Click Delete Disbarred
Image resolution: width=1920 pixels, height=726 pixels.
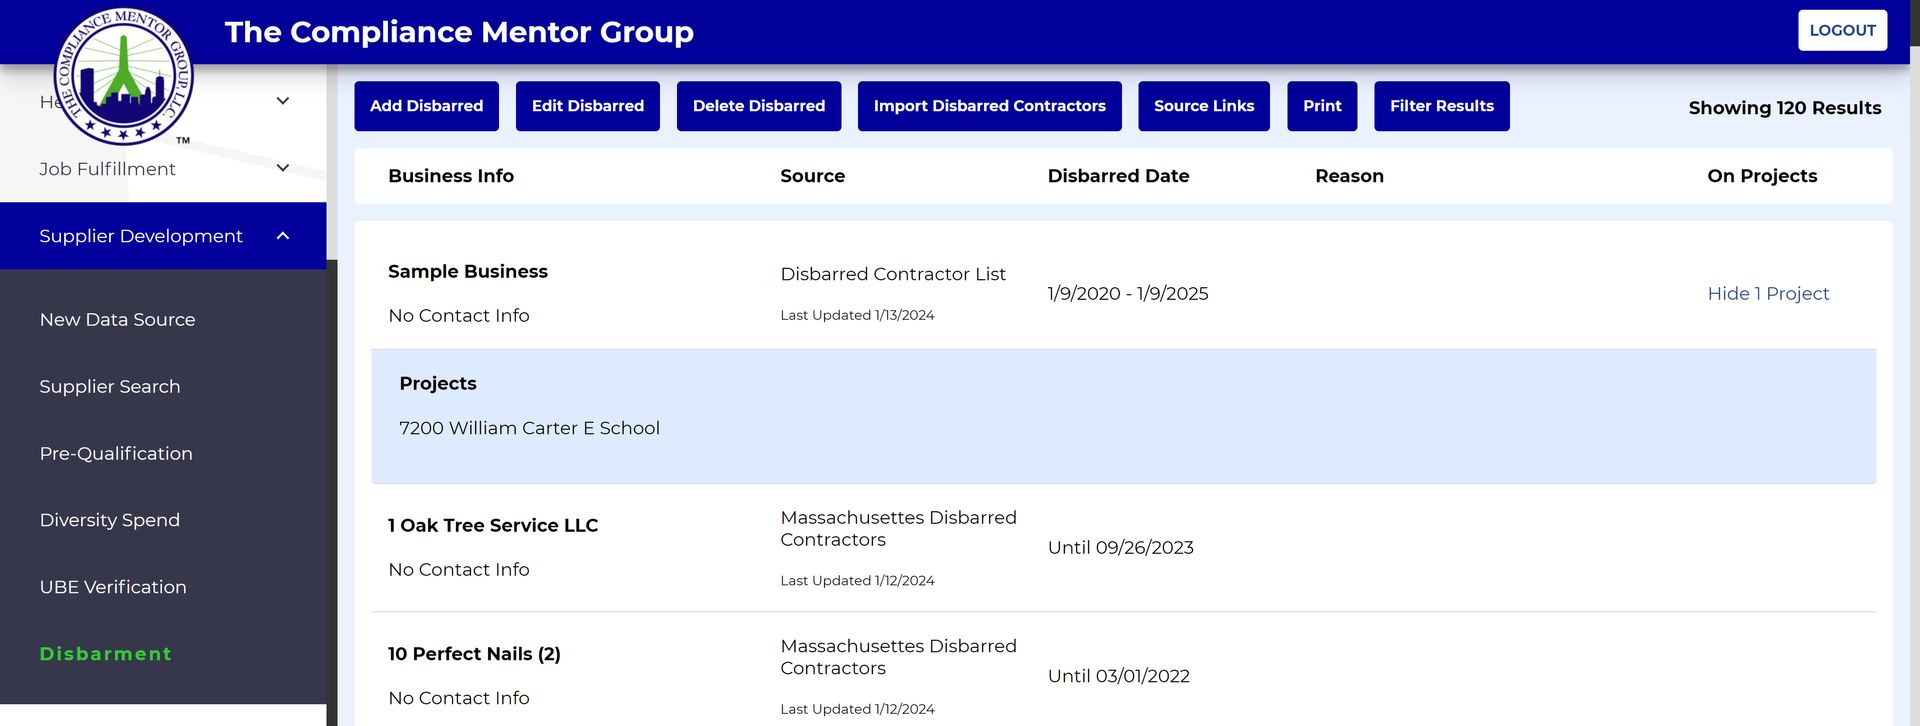(758, 106)
